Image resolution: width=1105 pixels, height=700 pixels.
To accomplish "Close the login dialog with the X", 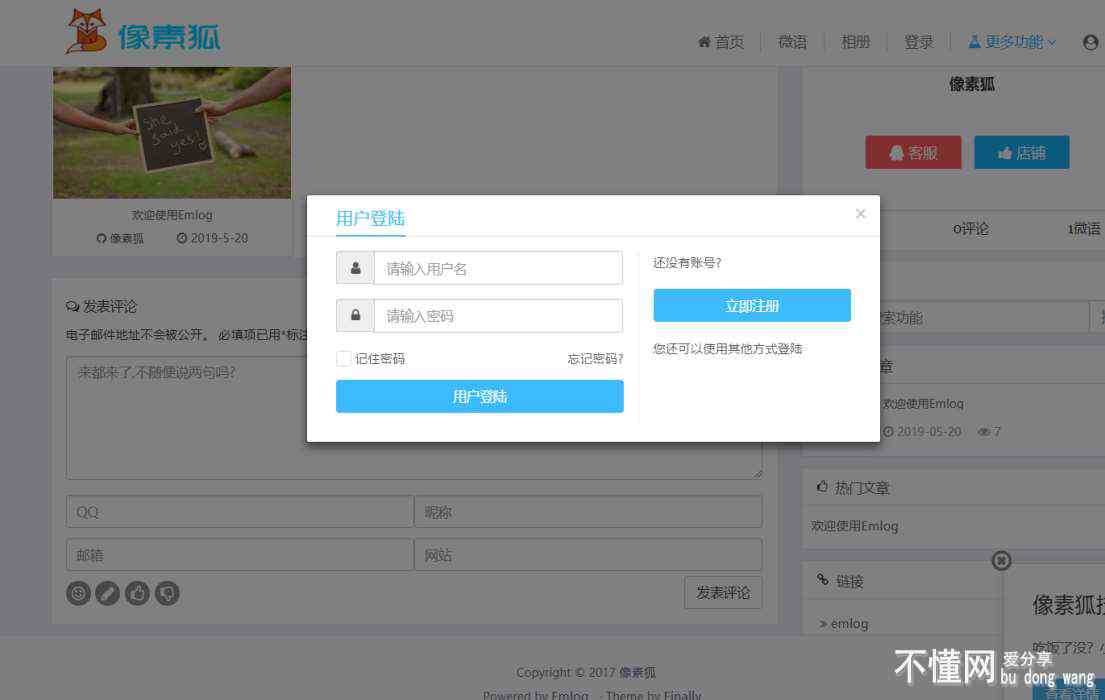I will coord(860,213).
